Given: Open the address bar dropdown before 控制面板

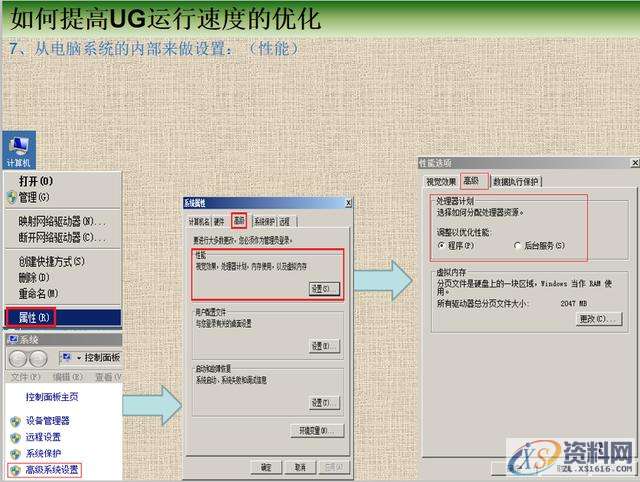Looking at the screenshot, I should [79, 358].
